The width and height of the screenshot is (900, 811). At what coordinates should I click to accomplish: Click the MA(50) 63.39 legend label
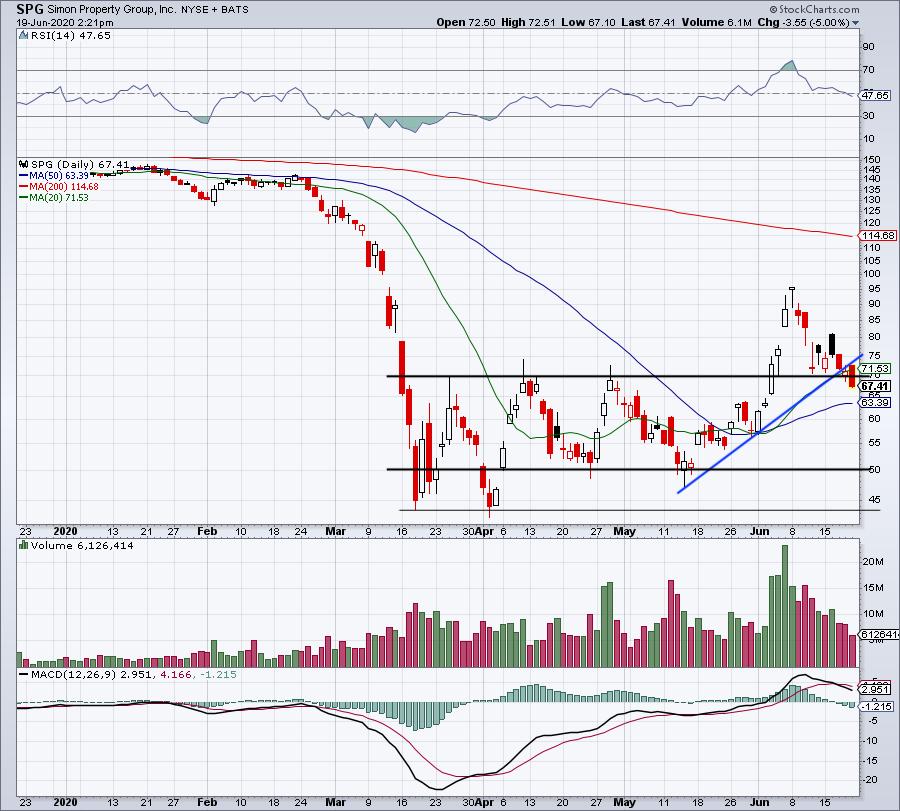(x=59, y=176)
